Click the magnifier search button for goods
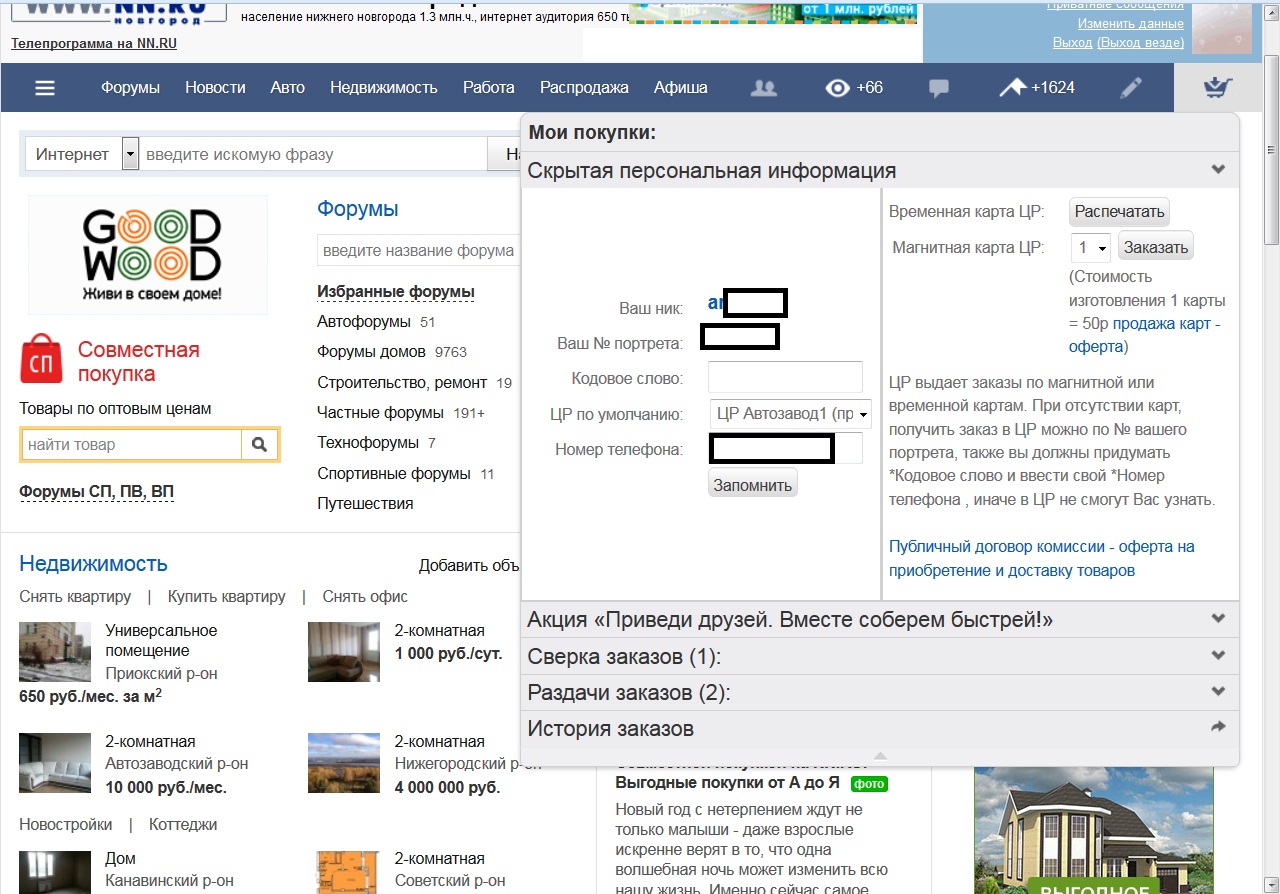 click(260, 444)
